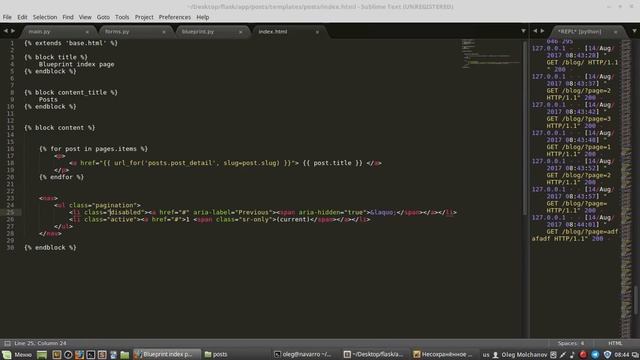Click left tab arrow in REPL pane

click(535, 31)
